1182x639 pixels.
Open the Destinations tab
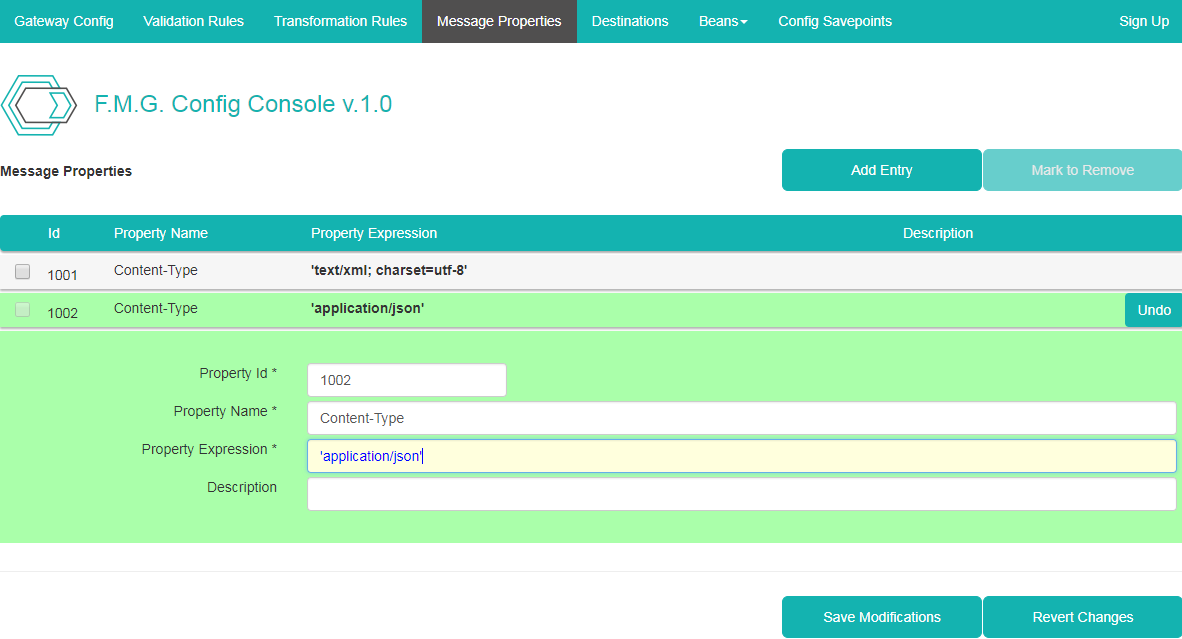pos(630,21)
